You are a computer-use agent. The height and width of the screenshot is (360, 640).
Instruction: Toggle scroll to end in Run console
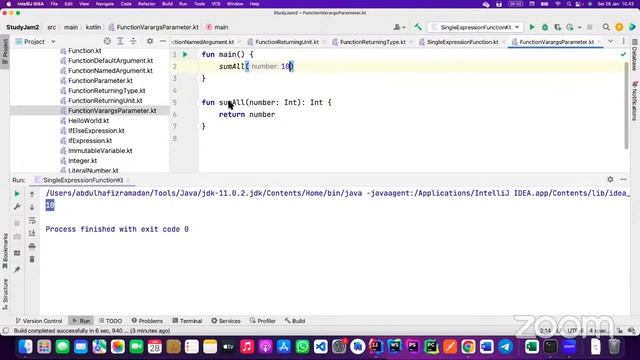coord(32,233)
